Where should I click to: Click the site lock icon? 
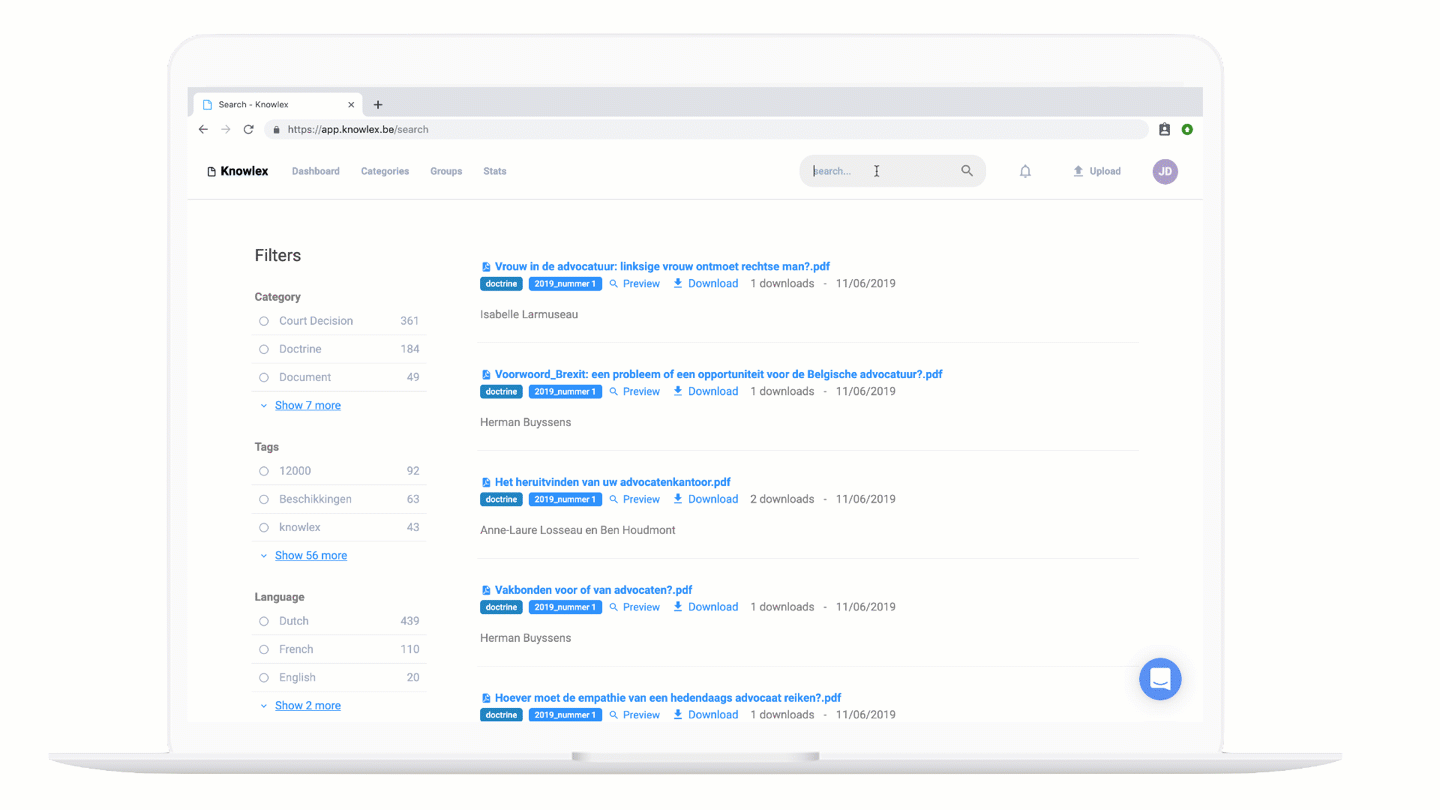tap(277, 129)
